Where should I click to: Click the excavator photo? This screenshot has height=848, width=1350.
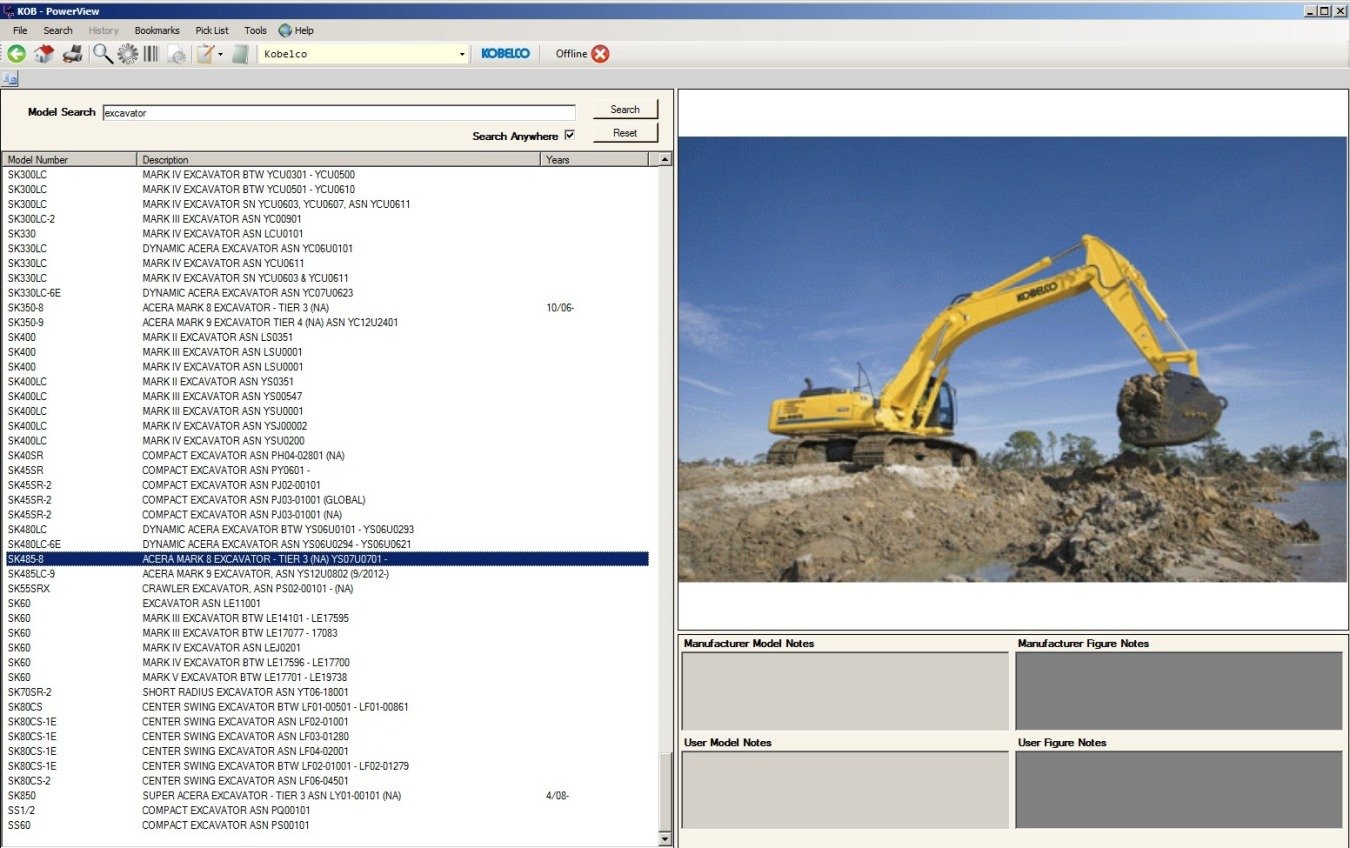(x=1012, y=359)
